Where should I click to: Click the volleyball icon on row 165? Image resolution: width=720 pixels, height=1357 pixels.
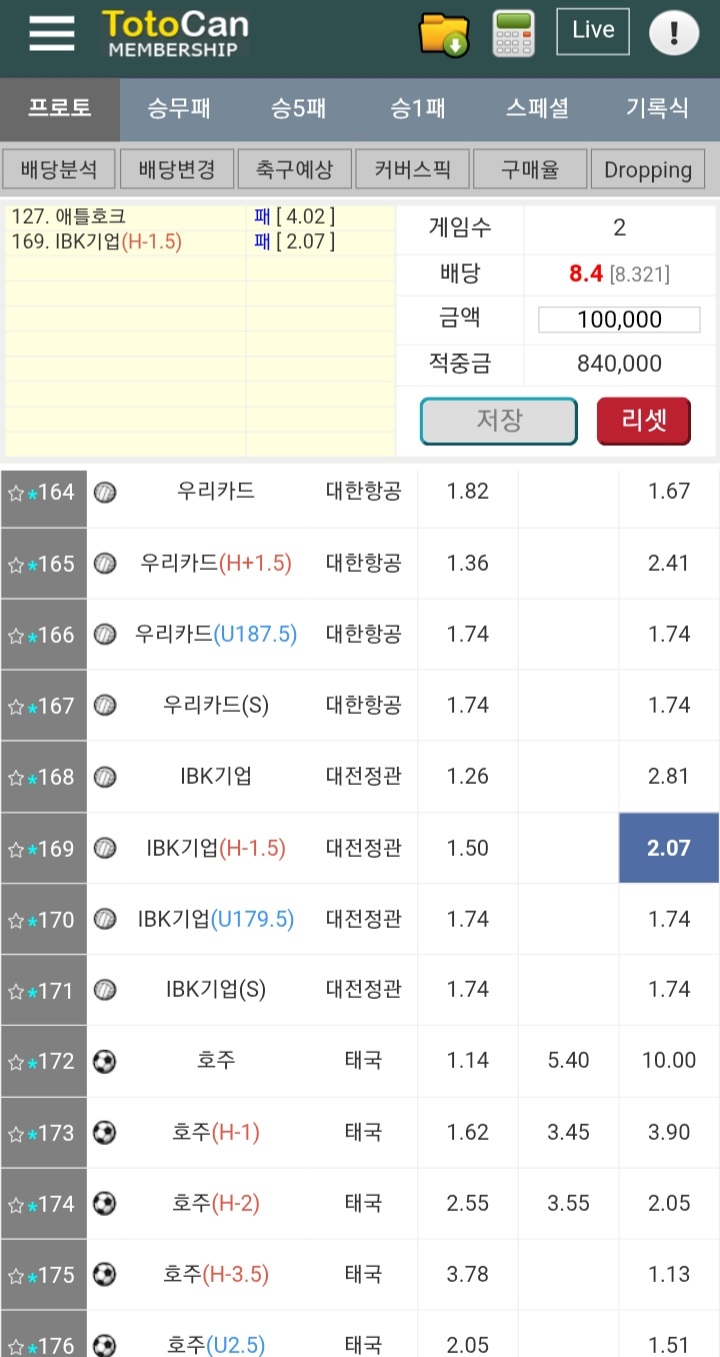[105, 564]
